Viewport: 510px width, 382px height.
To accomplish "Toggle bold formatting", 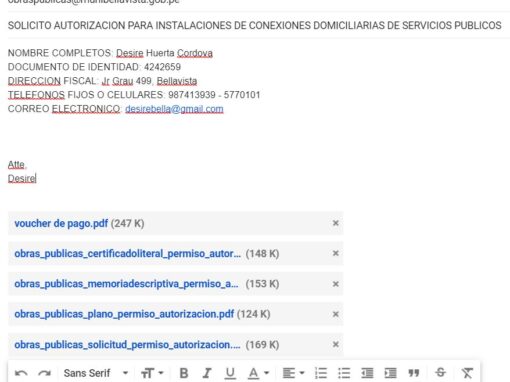I will pyautogui.click(x=184, y=373).
